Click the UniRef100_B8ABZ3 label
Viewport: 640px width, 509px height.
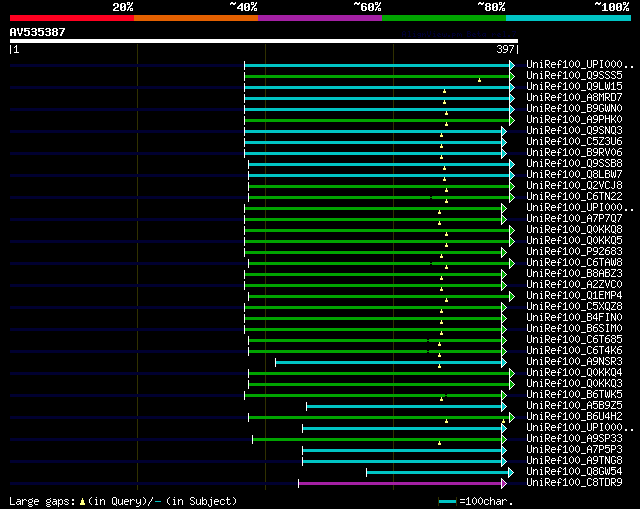pos(574,274)
